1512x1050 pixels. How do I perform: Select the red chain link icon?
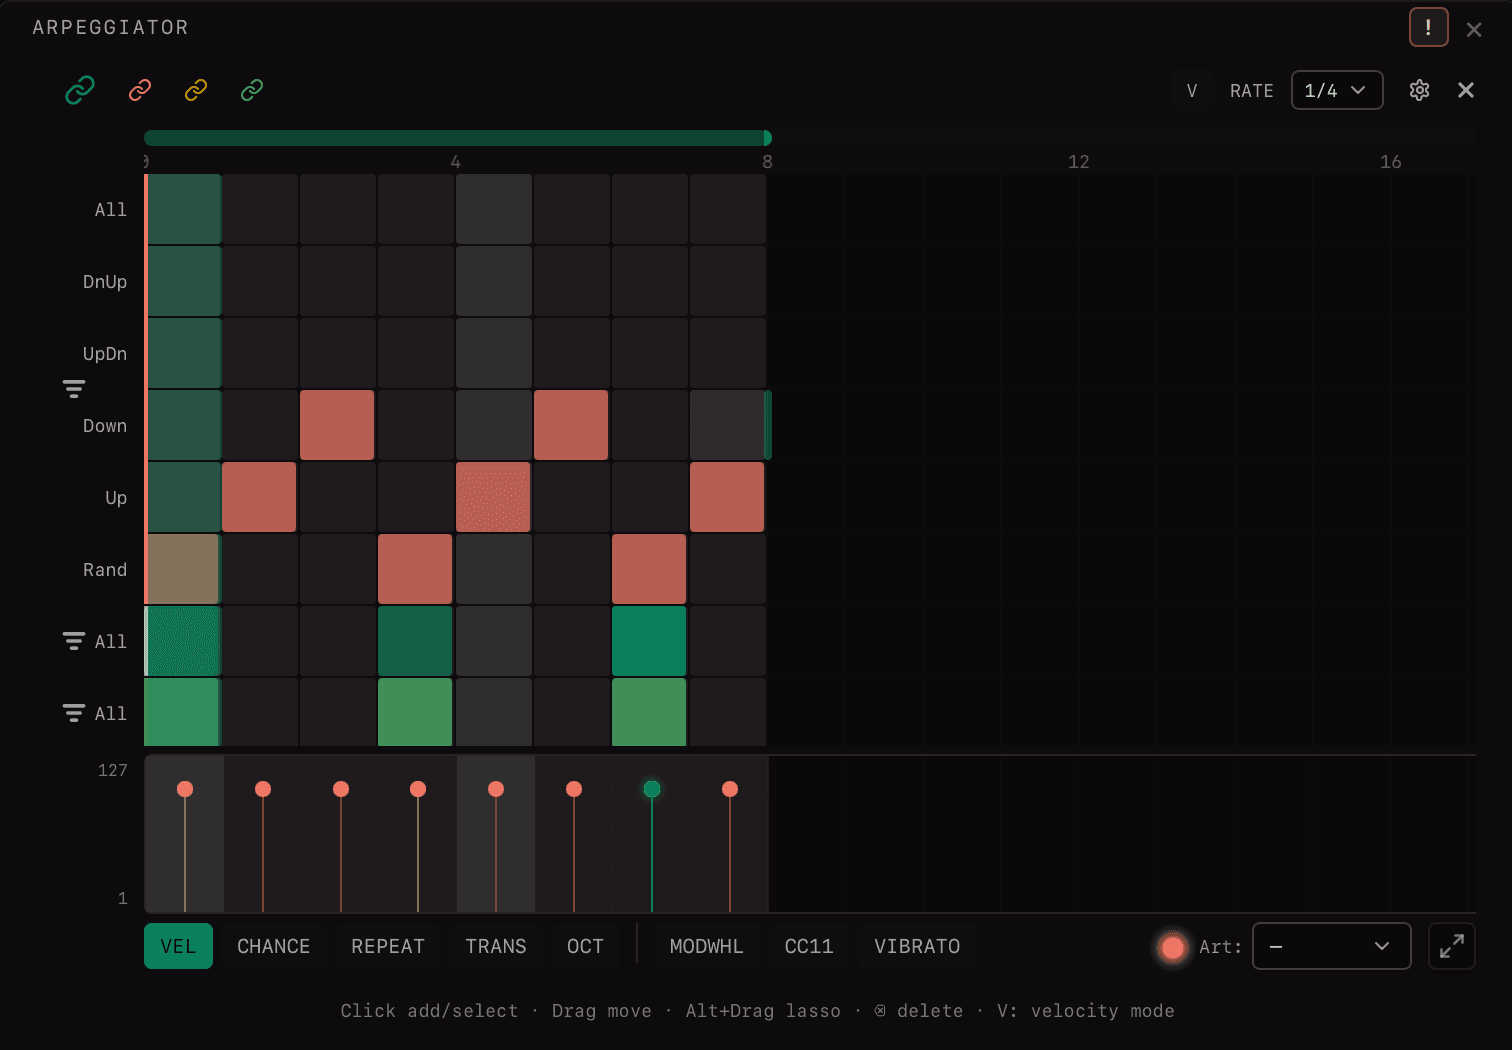click(139, 90)
